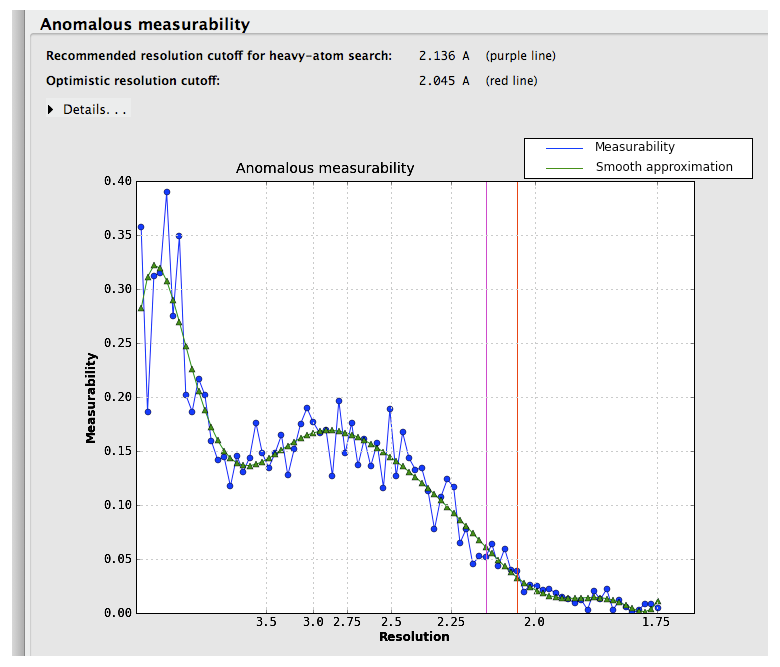Screen dimensions: 780x667
Task: Click the "Details. . ." label text
Action: click(95, 109)
